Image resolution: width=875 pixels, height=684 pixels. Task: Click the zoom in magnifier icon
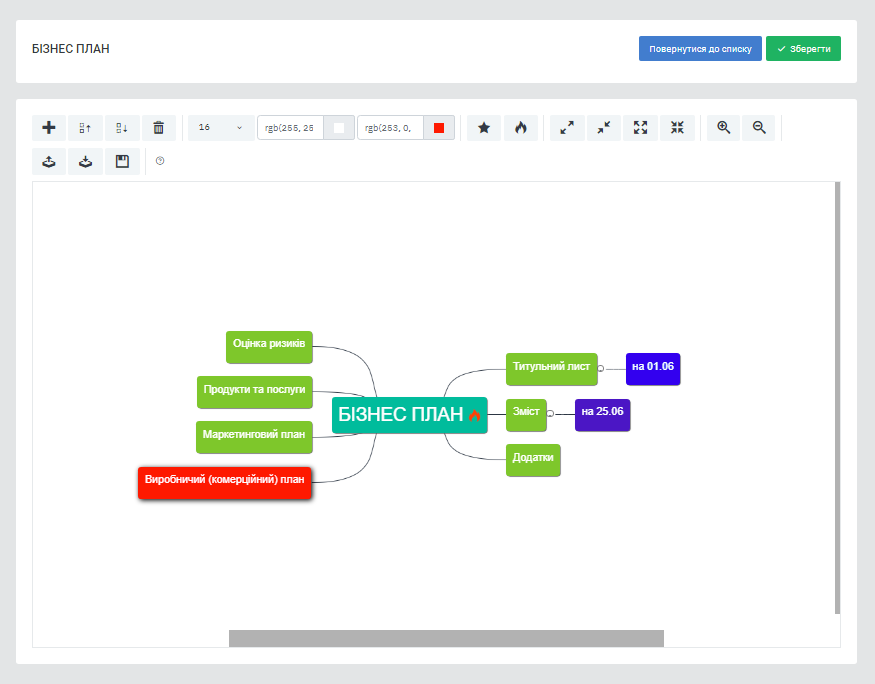[x=724, y=128]
